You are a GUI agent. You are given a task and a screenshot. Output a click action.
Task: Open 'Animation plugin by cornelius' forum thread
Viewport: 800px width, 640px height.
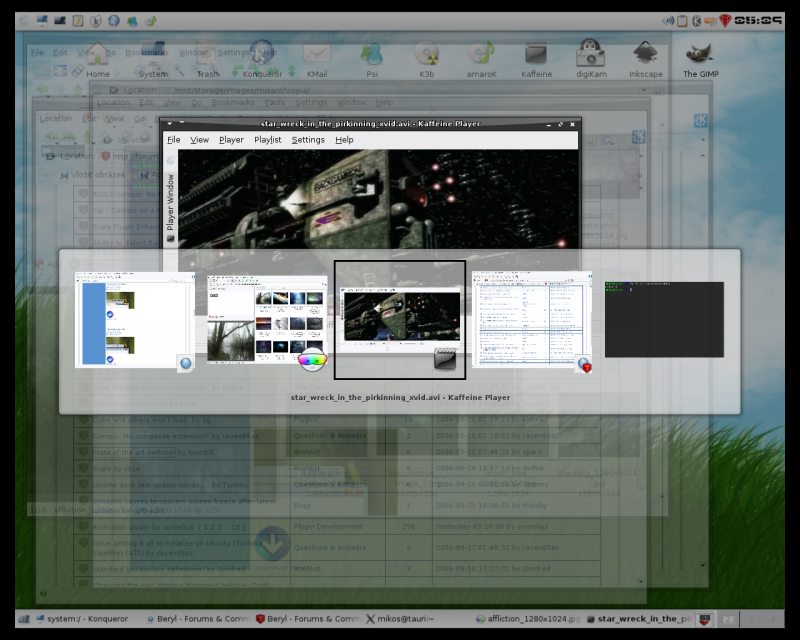[x=169, y=527]
